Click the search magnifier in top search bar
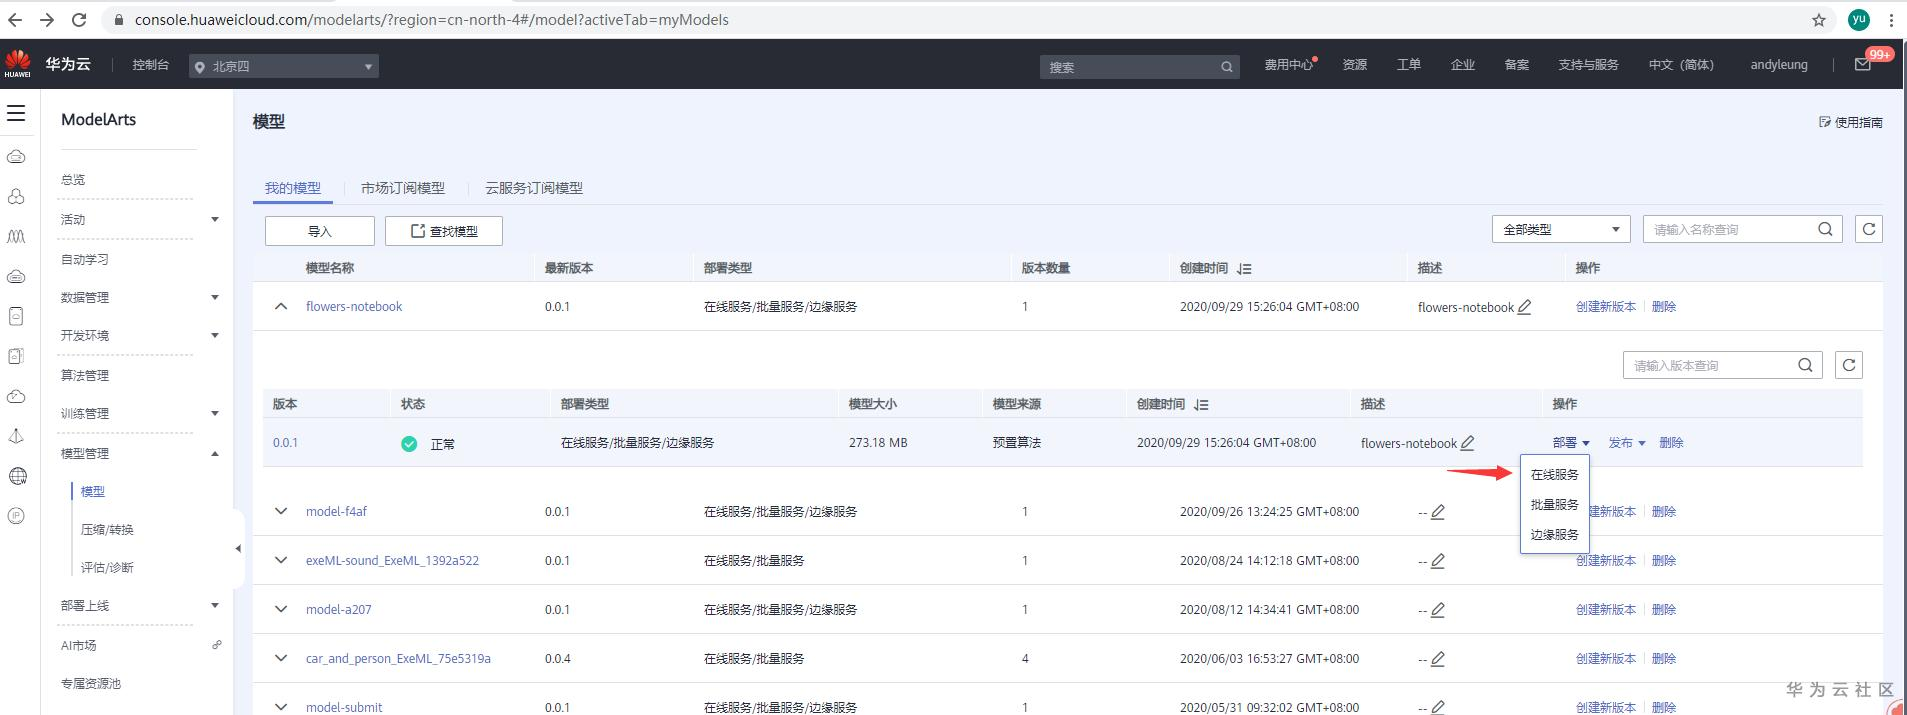The width and height of the screenshot is (1907, 715). tap(1227, 67)
